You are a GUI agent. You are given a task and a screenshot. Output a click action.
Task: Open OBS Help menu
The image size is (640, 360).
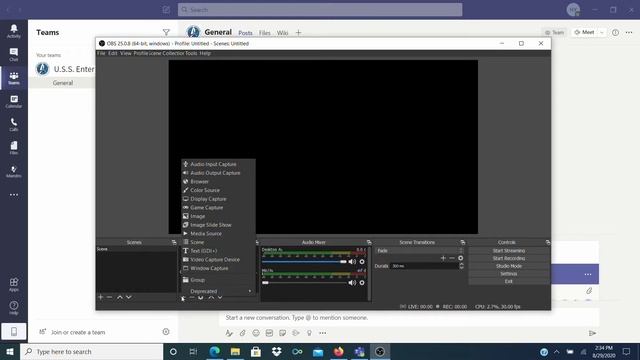coord(205,53)
